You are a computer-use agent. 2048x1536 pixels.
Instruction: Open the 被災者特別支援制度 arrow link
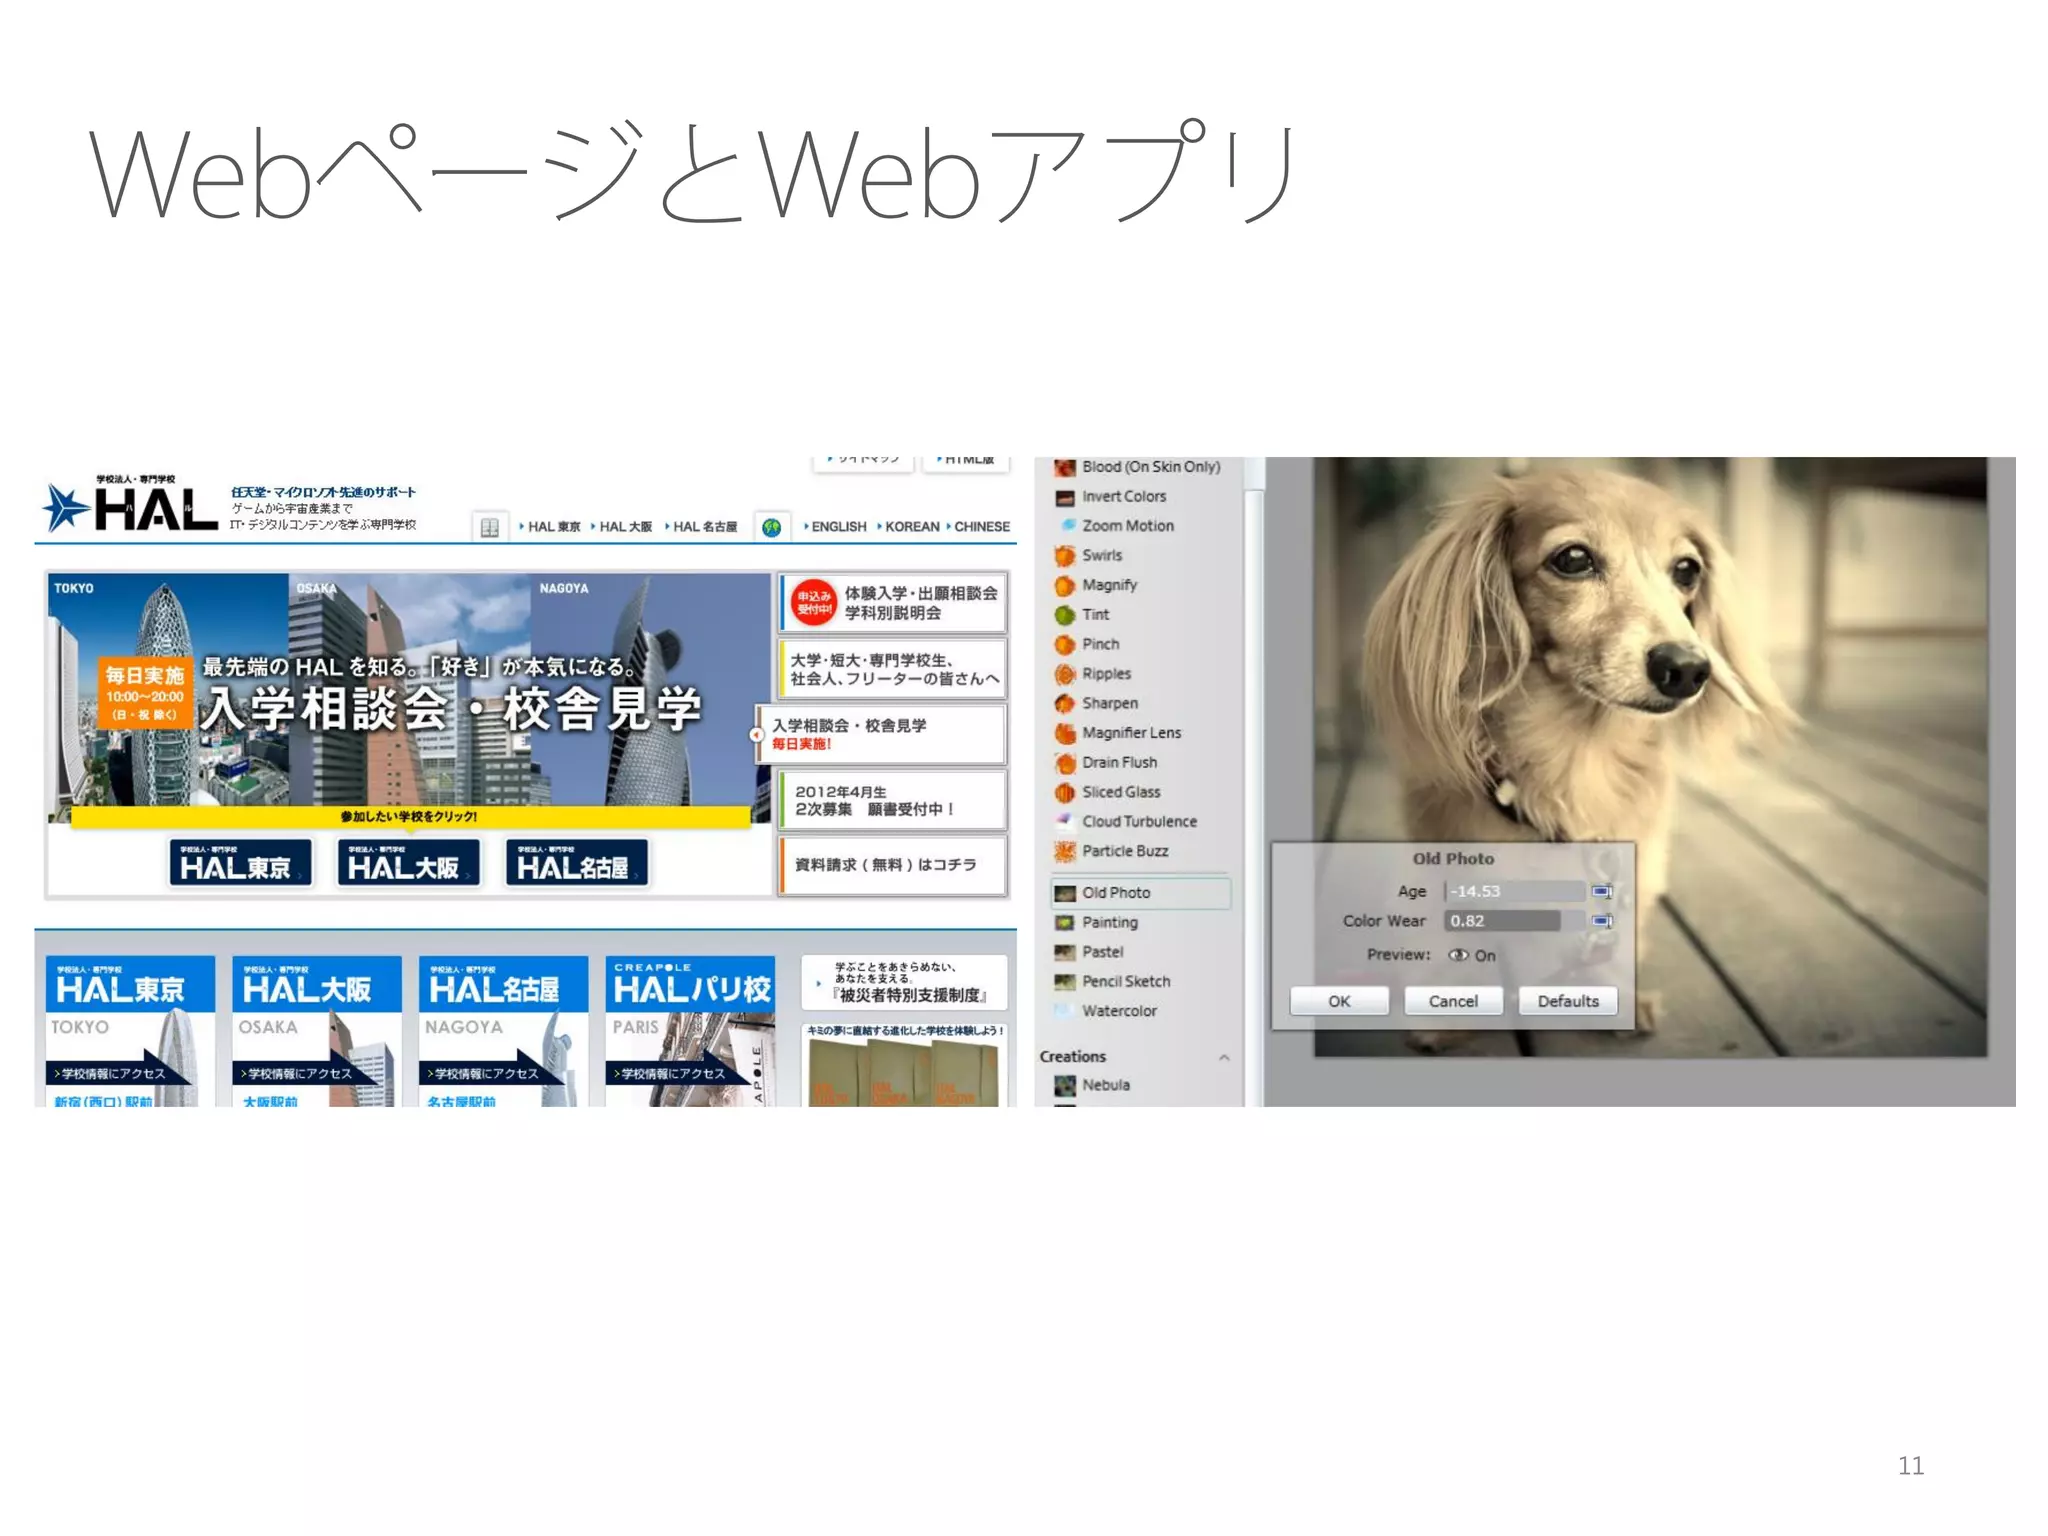pyautogui.click(x=819, y=983)
